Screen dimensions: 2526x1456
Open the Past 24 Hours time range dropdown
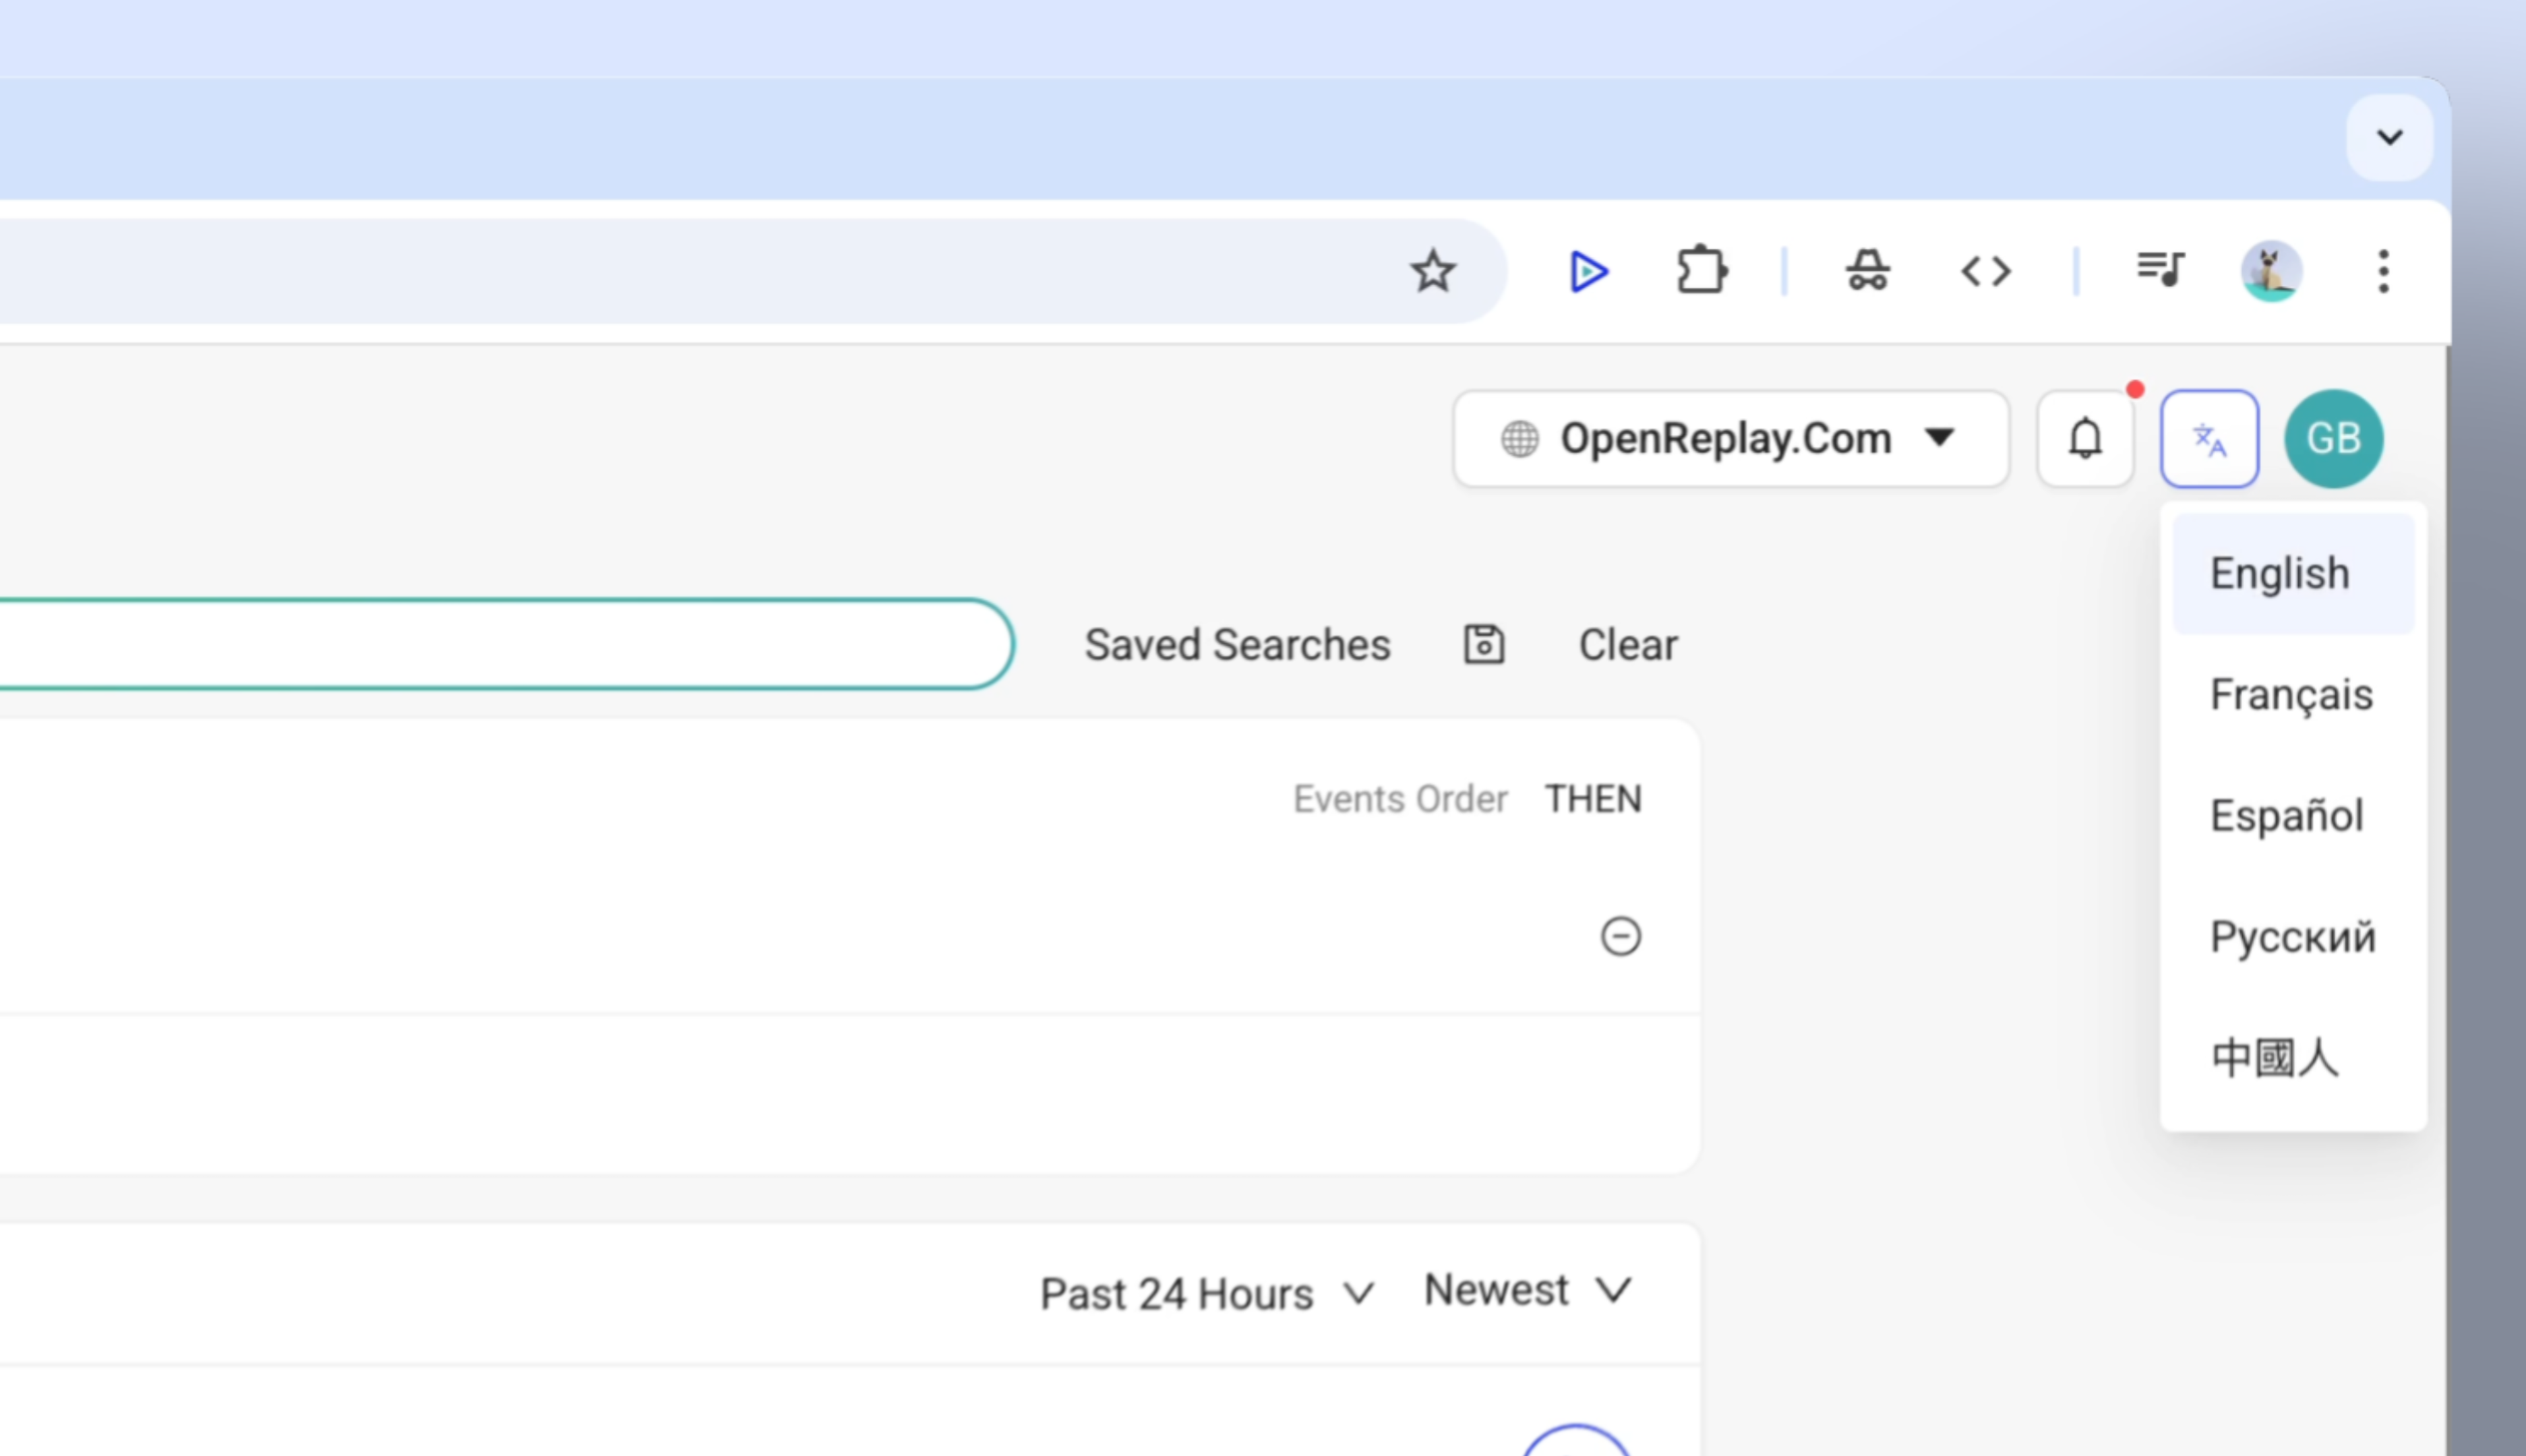tap(1207, 1294)
